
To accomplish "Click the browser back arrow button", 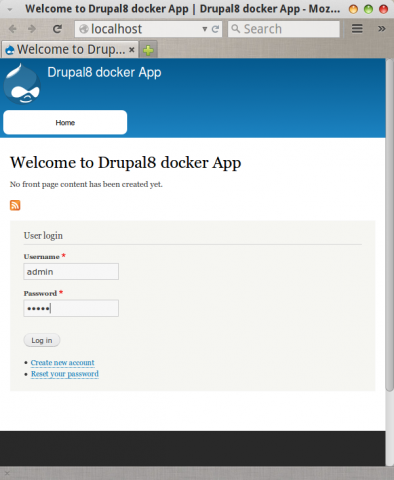I will click(x=12, y=29).
